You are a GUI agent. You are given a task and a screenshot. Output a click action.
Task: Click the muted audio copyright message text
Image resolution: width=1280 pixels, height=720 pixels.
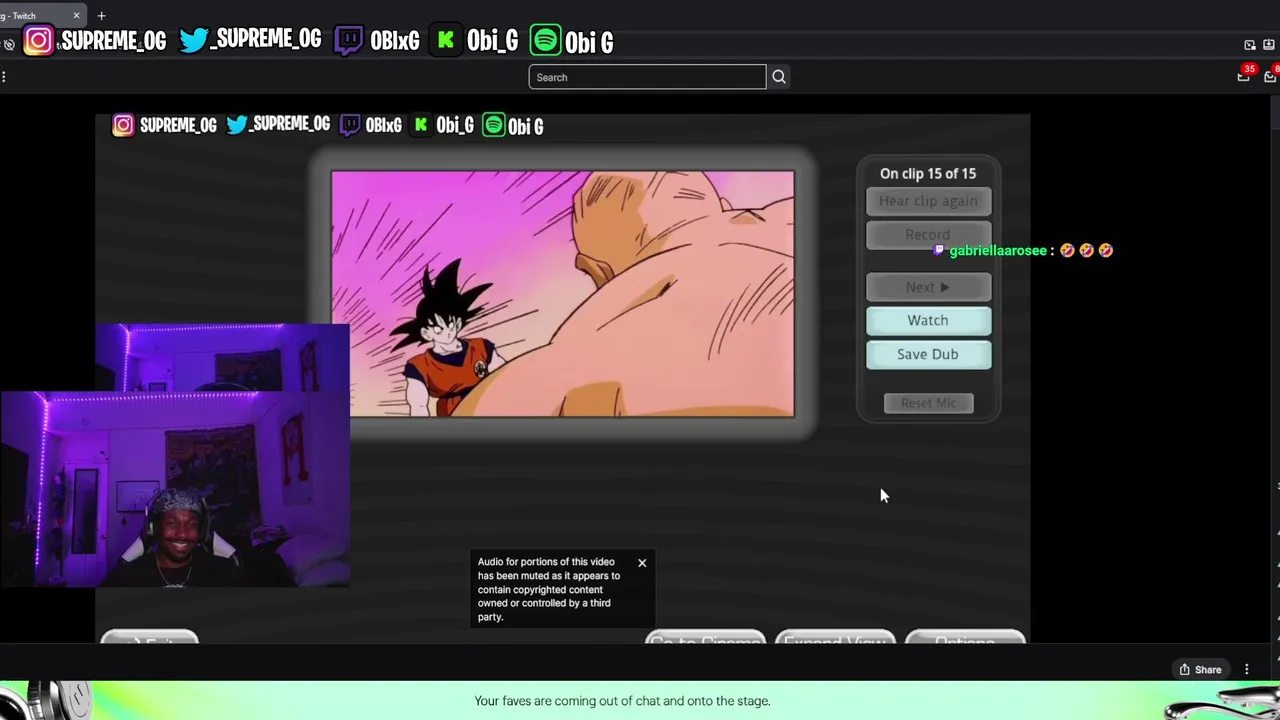tap(549, 589)
